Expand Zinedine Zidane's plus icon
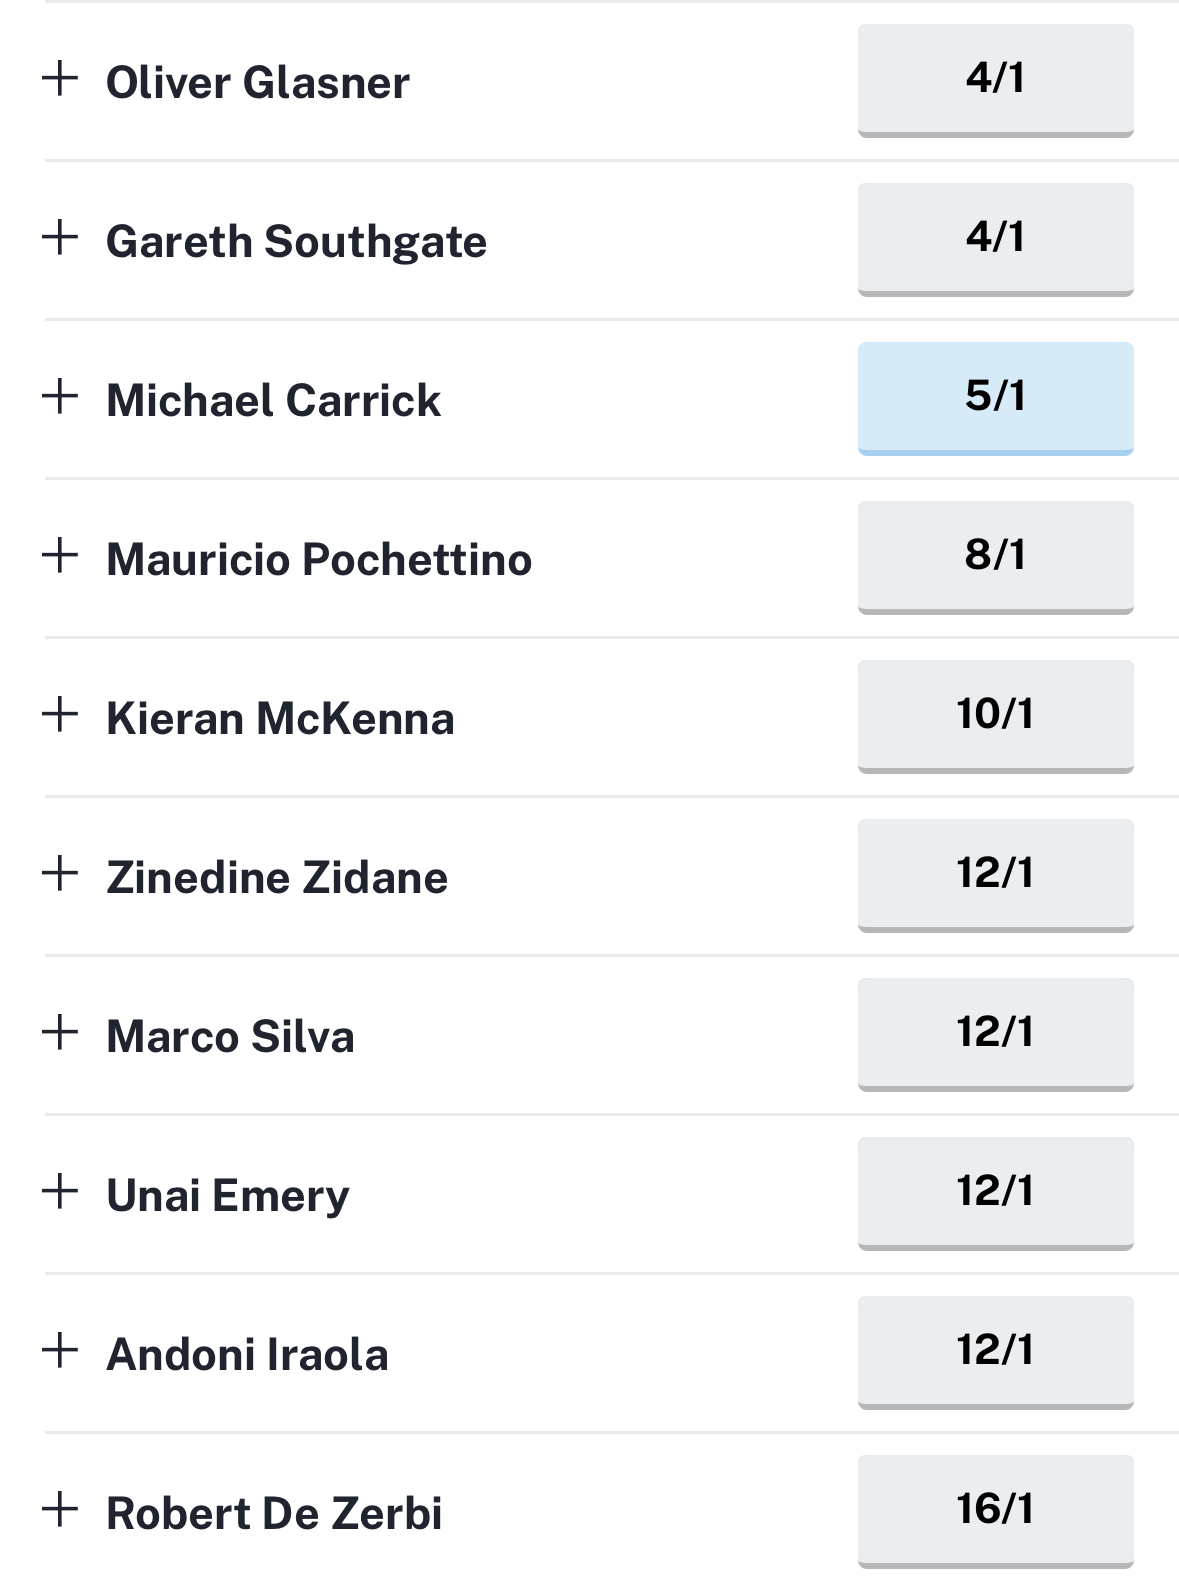The height and width of the screenshot is (1586, 1179). [x=60, y=873]
